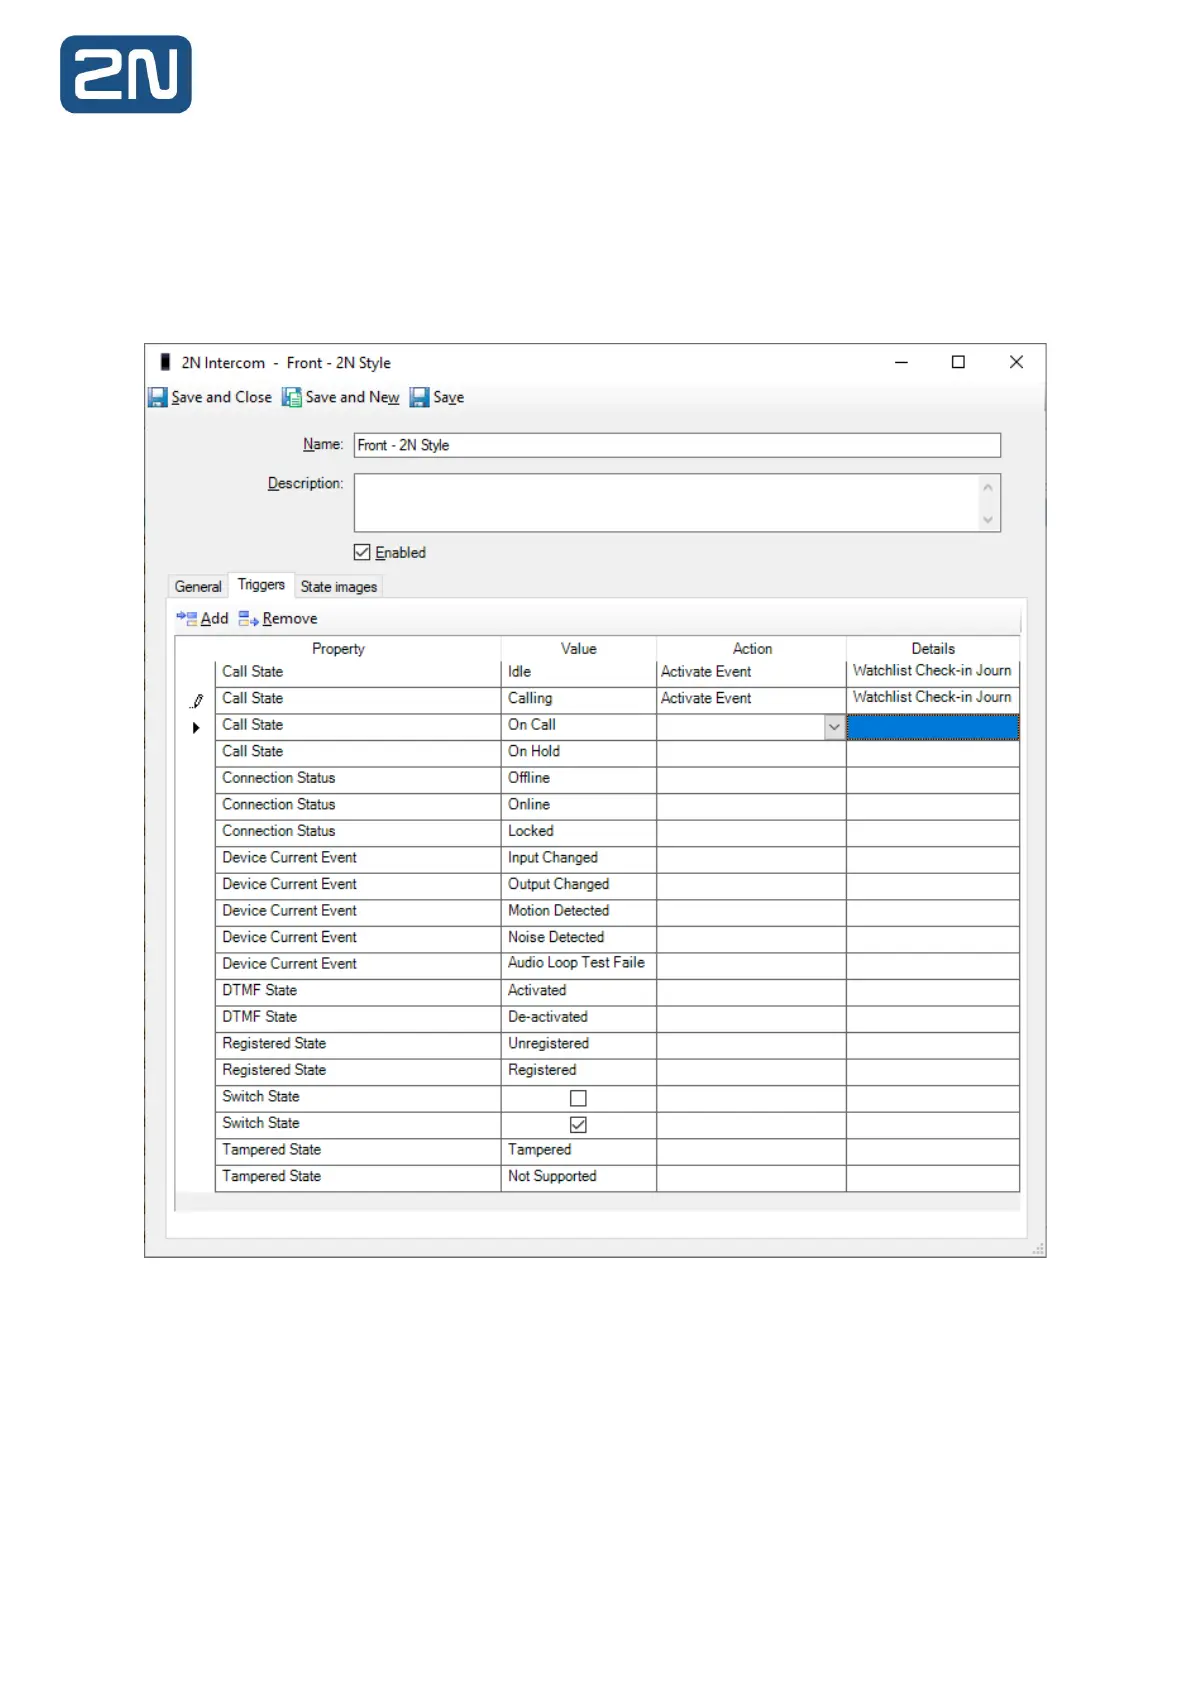Select the row arrow beside On Call
1191x1684 pixels.
[x=196, y=728]
